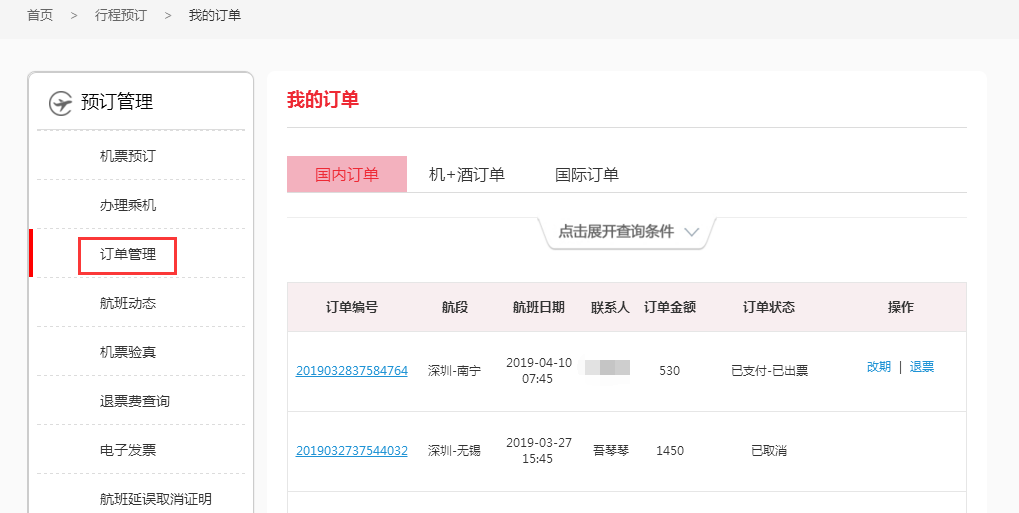Go to 电子发票 in sidebar
This screenshot has width=1019, height=513.
(x=128, y=450)
